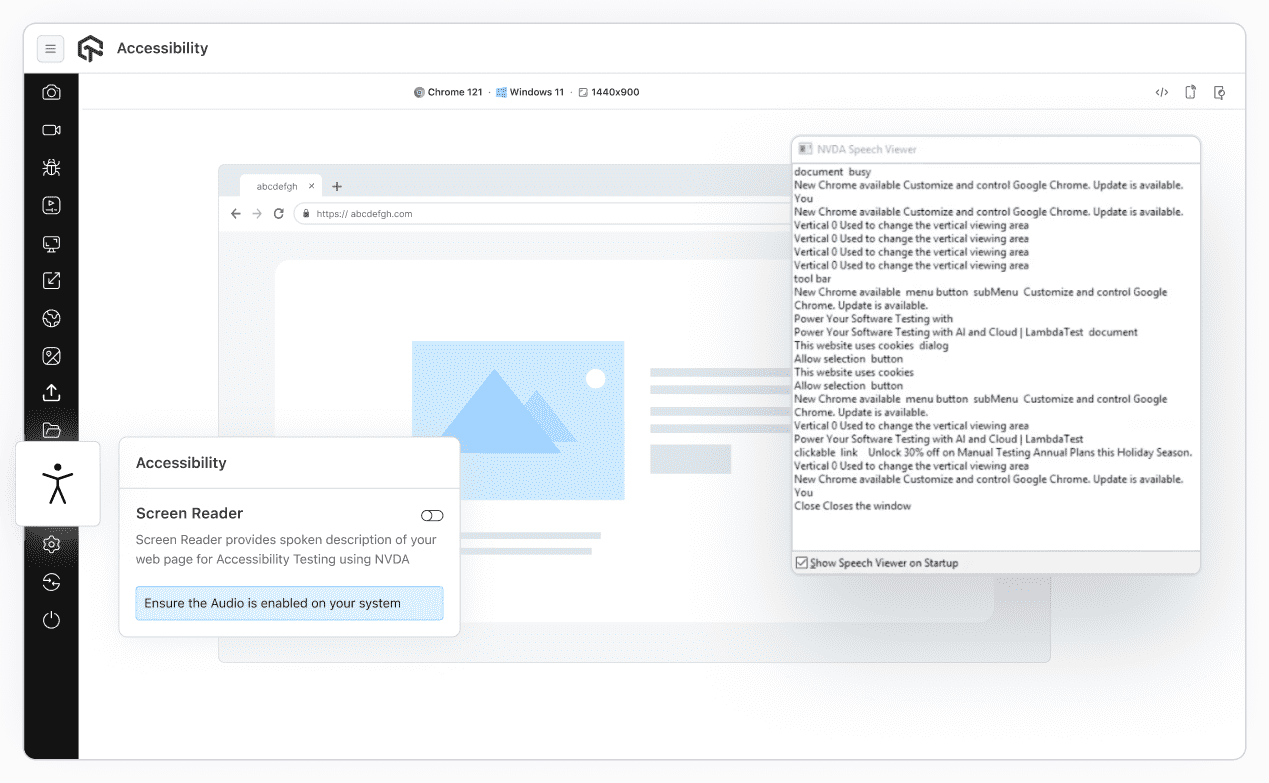Screen dimensions: 1269x783
Task: Open the settings gear in the sidebar
Action: [x=51, y=544]
